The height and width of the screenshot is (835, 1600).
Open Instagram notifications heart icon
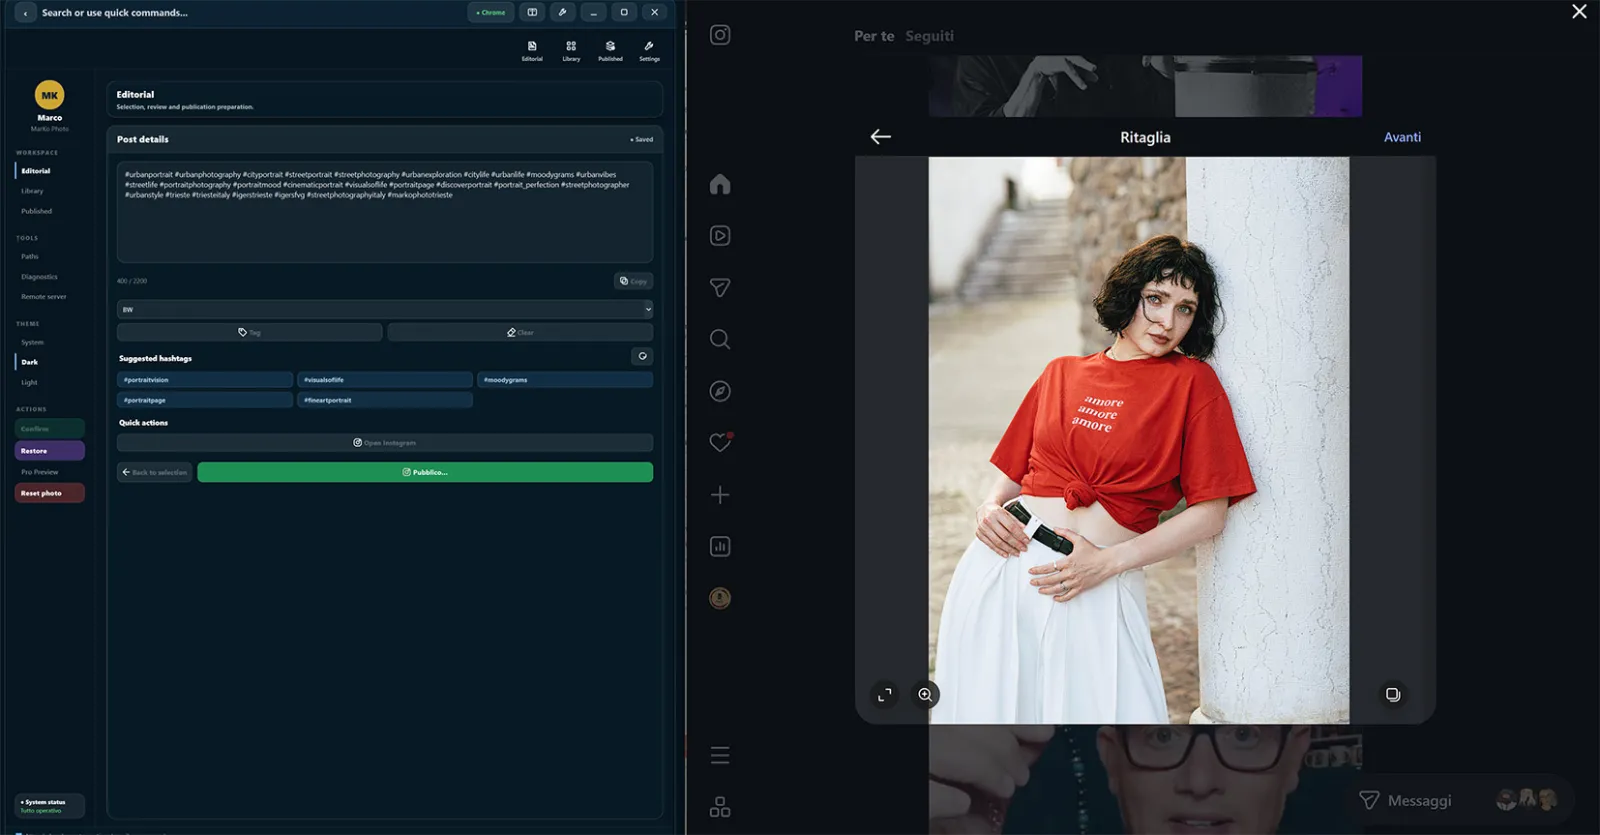point(720,442)
